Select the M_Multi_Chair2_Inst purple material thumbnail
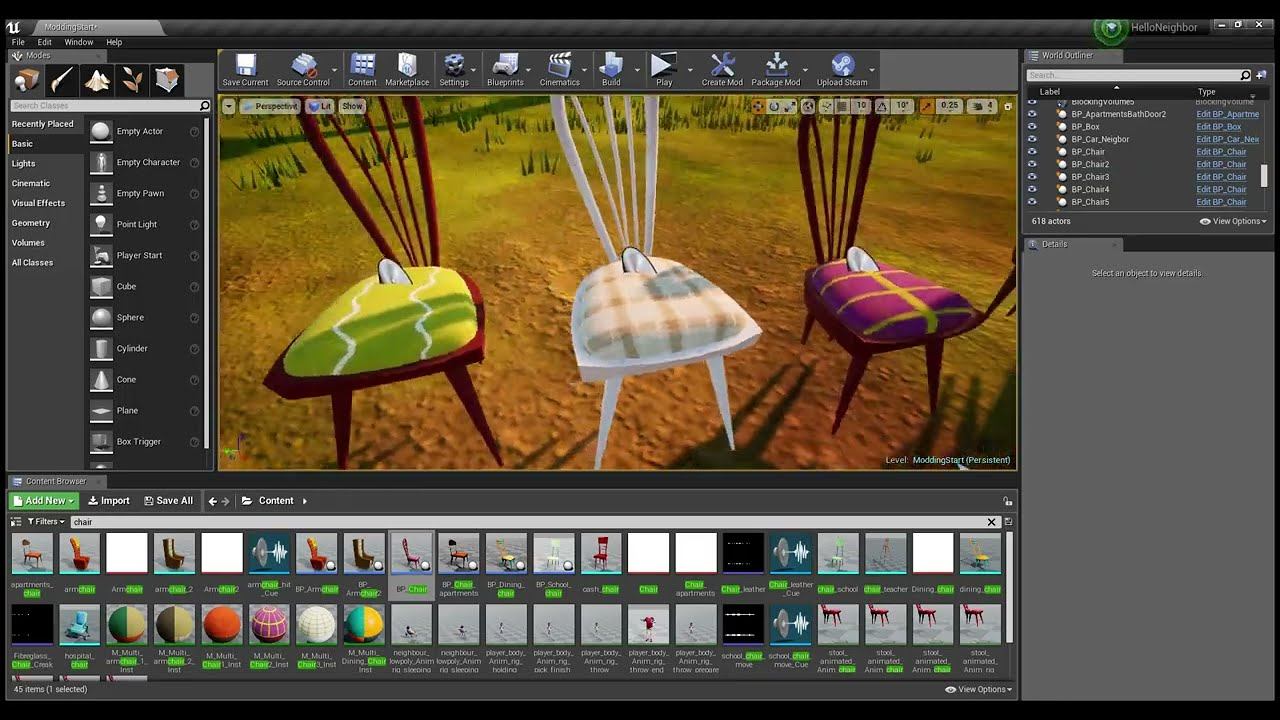 (x=269, y=625)
